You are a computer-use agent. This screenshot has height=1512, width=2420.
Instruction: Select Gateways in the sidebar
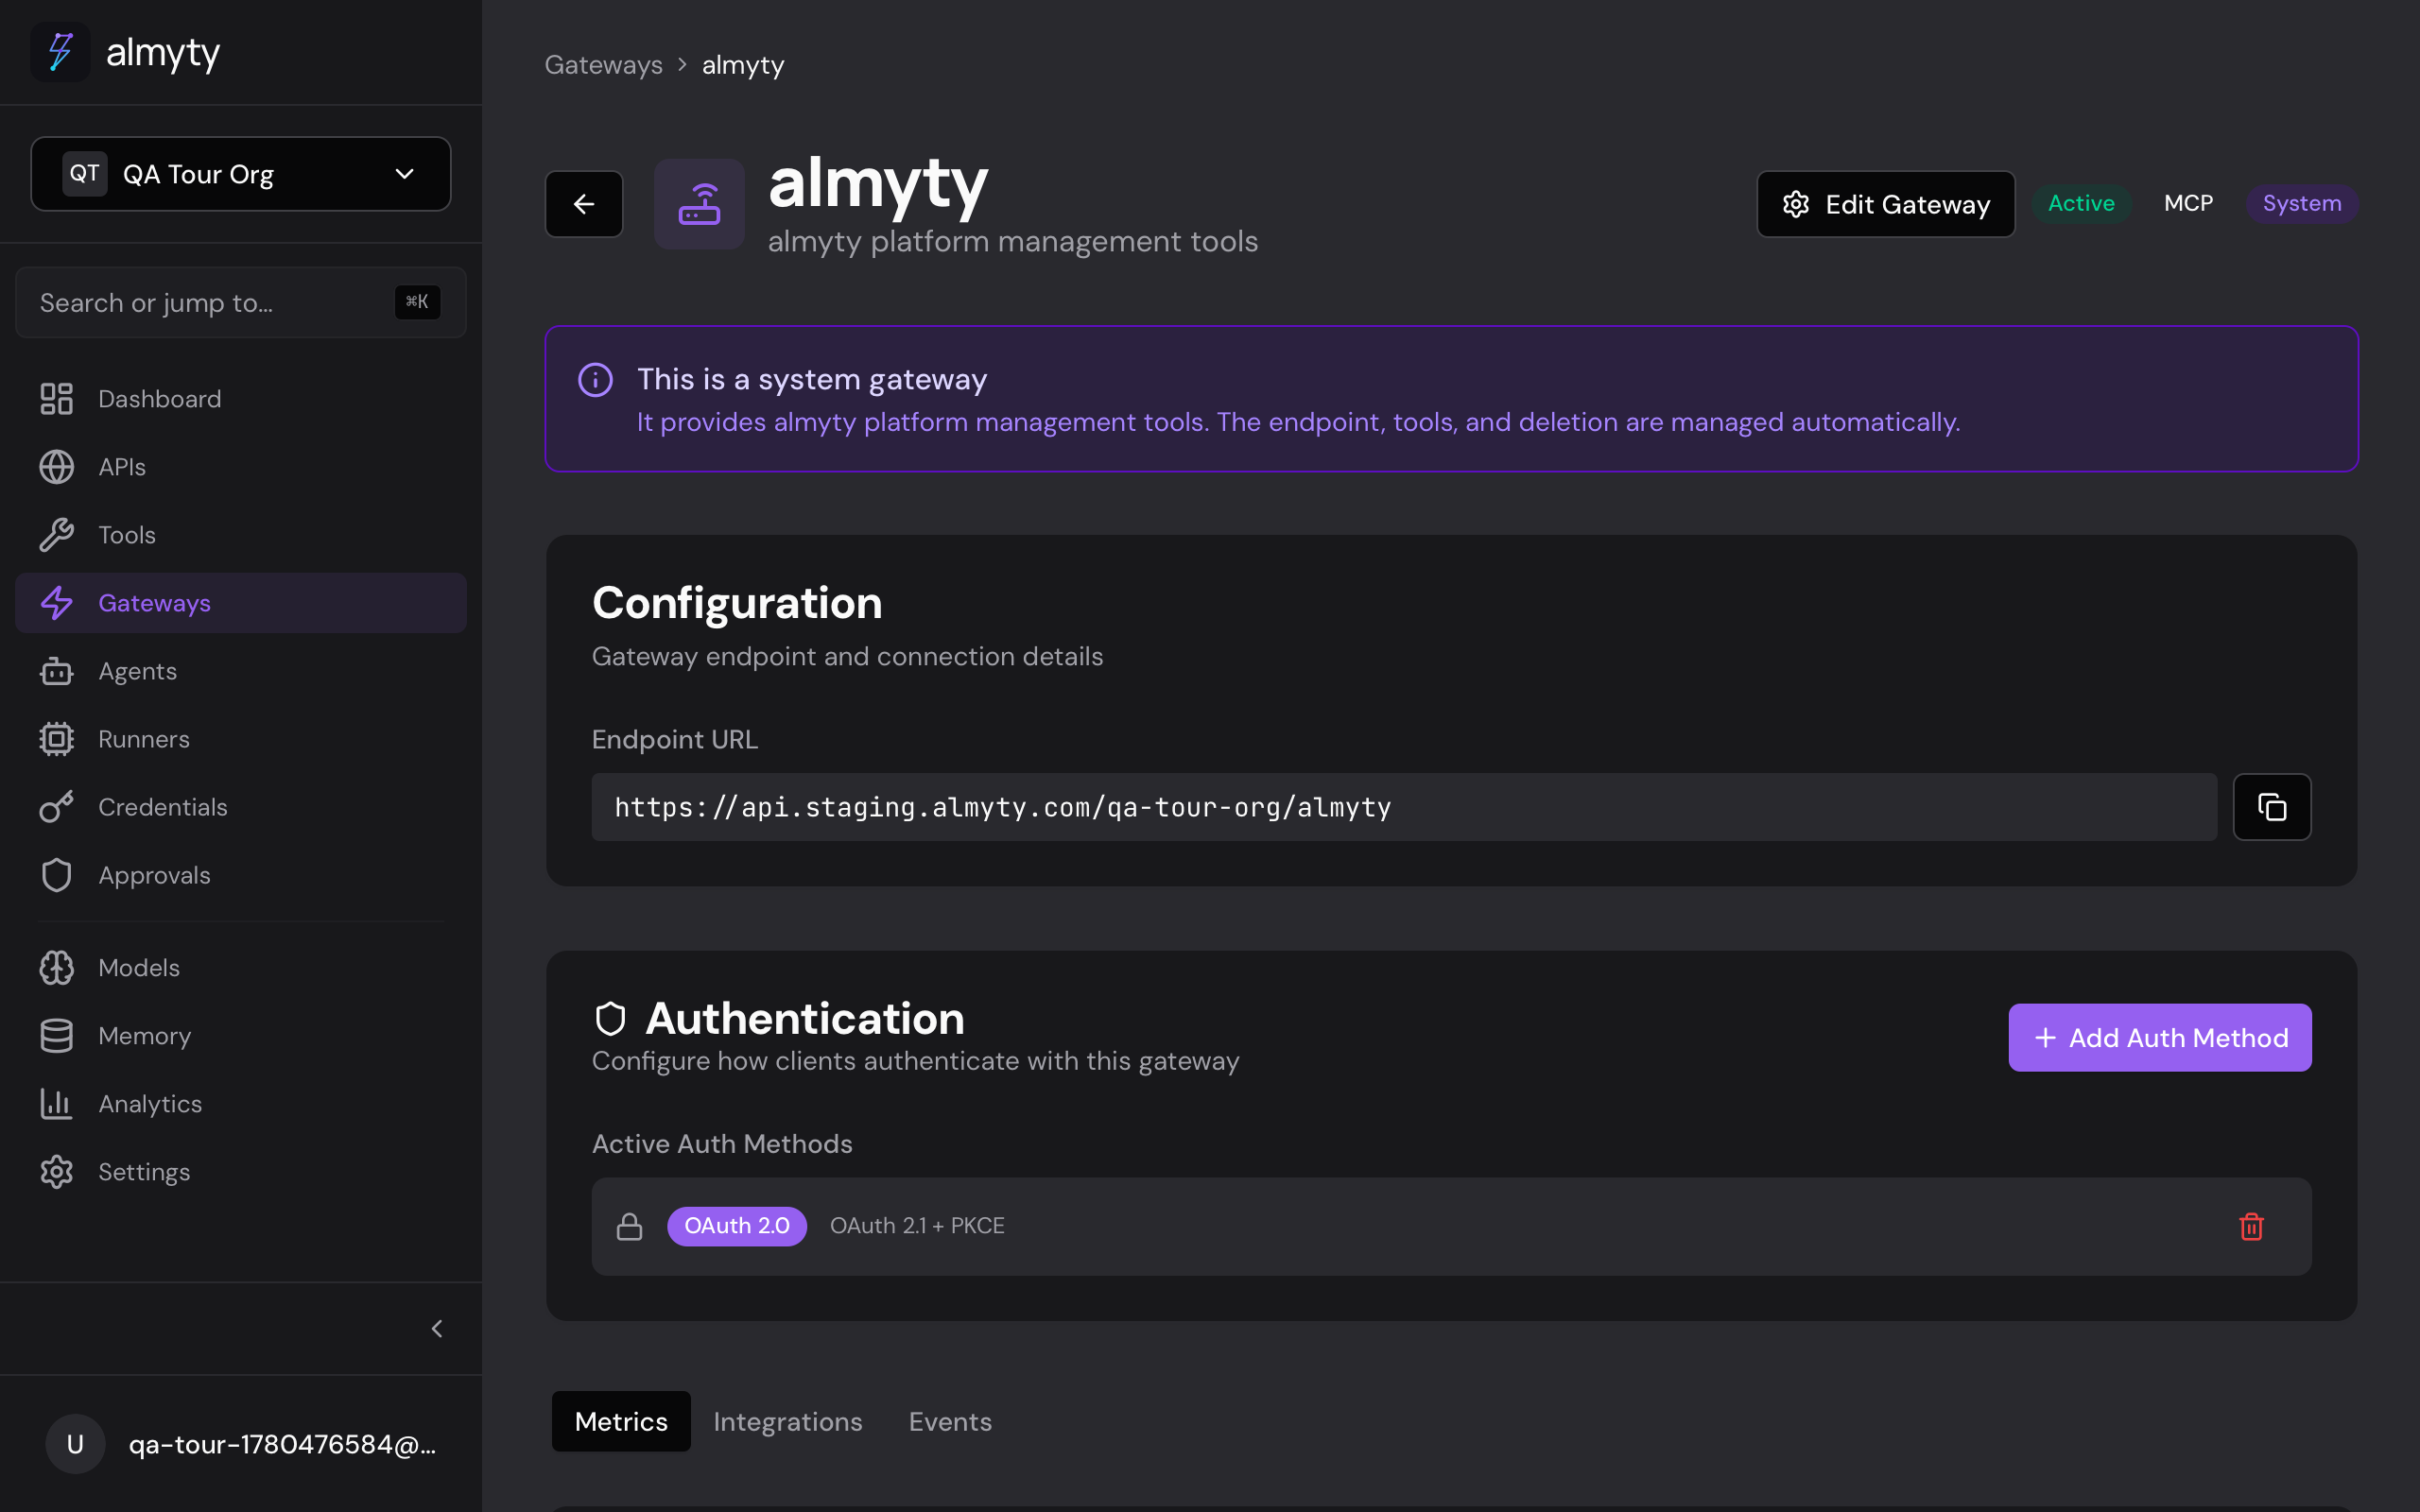pyautogui.click(x=241, y=603)
